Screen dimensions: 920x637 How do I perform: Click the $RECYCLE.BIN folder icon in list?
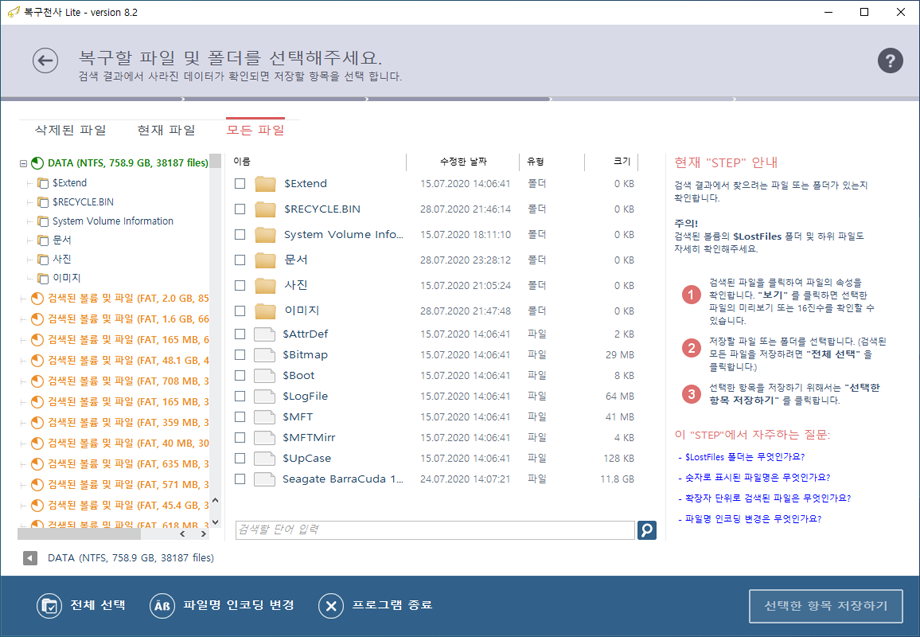click(265, 209)
